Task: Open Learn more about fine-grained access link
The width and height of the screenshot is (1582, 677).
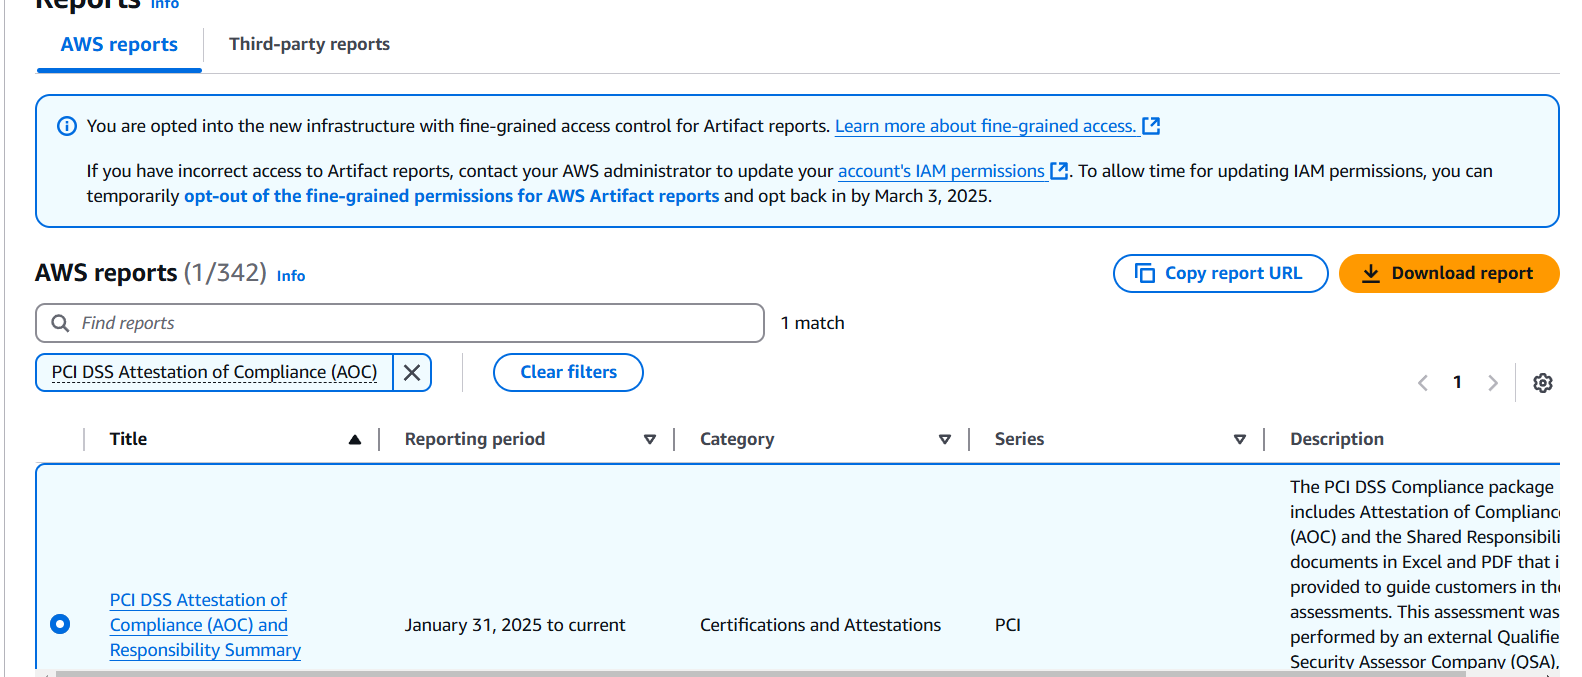Action: 985,126
